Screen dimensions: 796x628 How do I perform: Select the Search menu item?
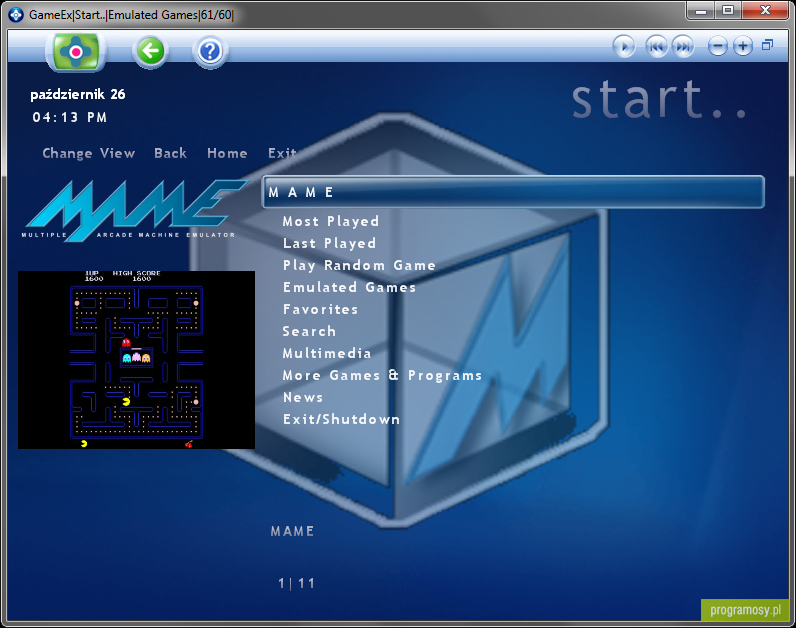pyautogui.click(x=309, y=331)
